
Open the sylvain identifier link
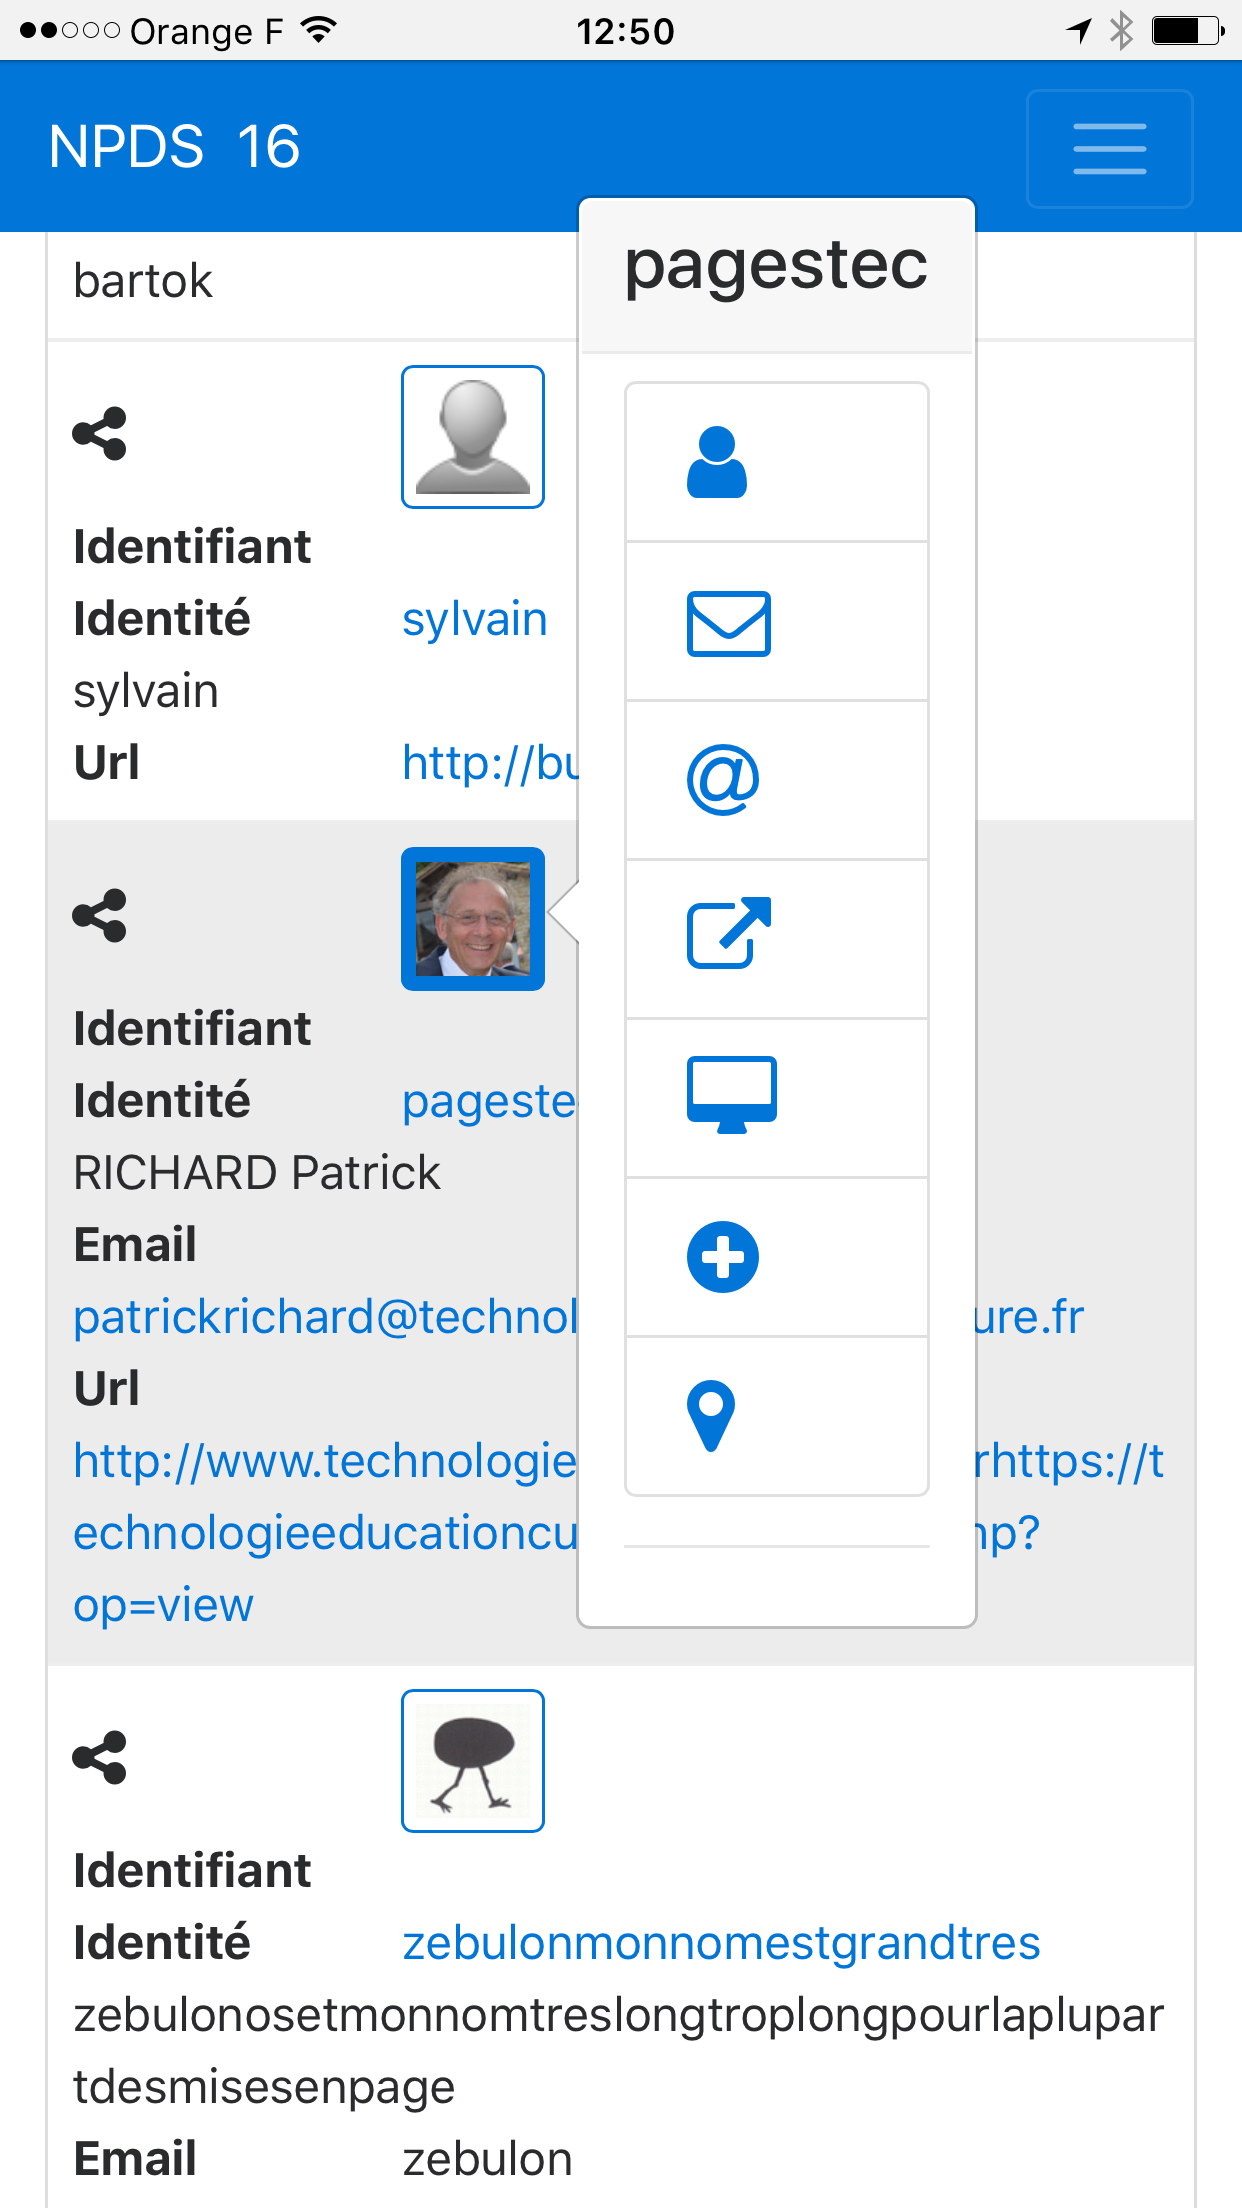474,619
